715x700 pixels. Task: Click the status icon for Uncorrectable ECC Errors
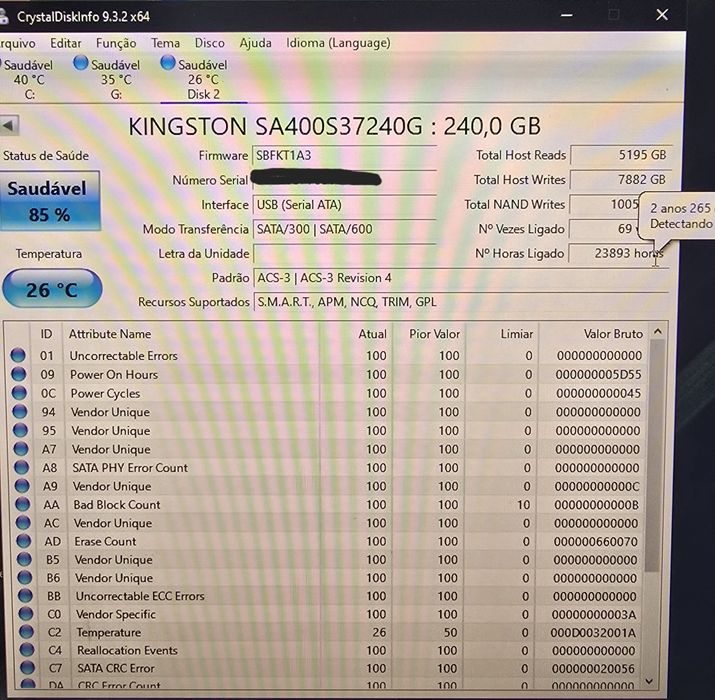point(25,596)
